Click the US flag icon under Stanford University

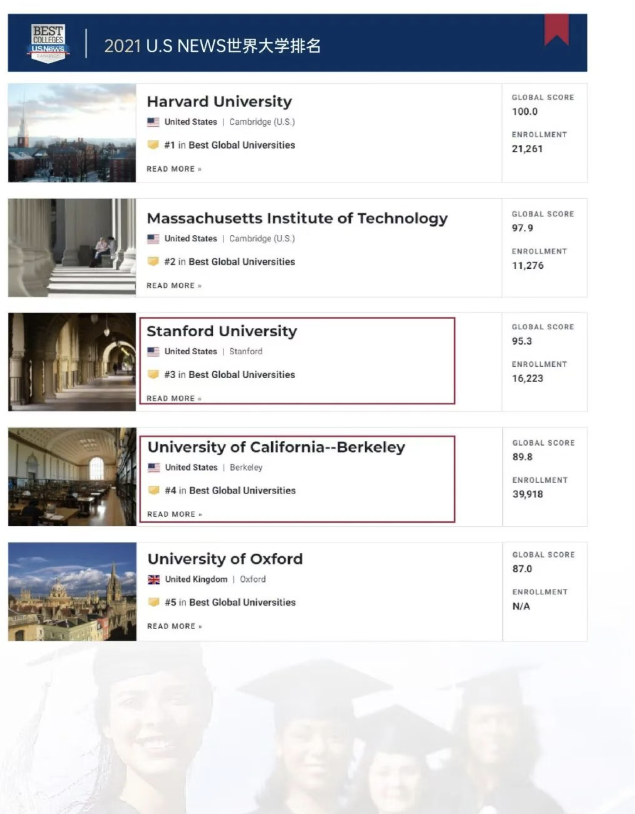click(153, 351)
